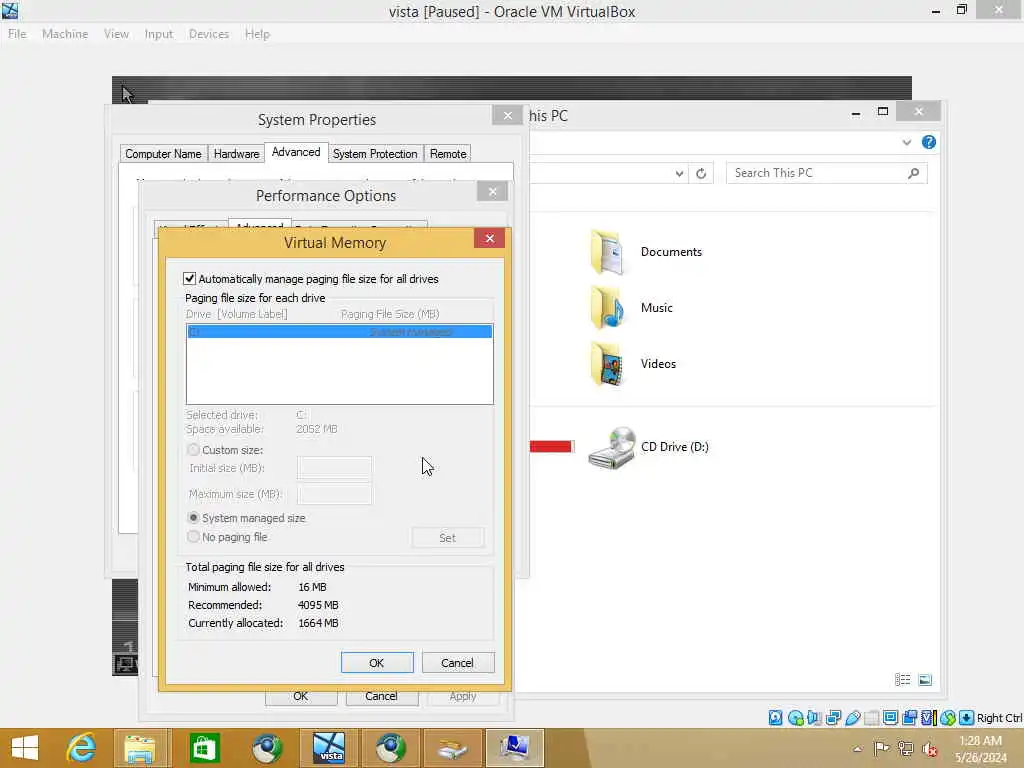Click the virtualization features V indicator
This screenshot has height=768, width=1024.
point(928,718)
